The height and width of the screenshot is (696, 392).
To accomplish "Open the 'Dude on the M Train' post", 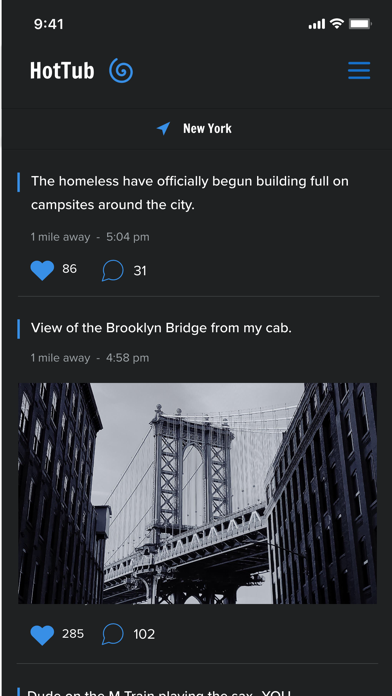I will pos(158,692).
